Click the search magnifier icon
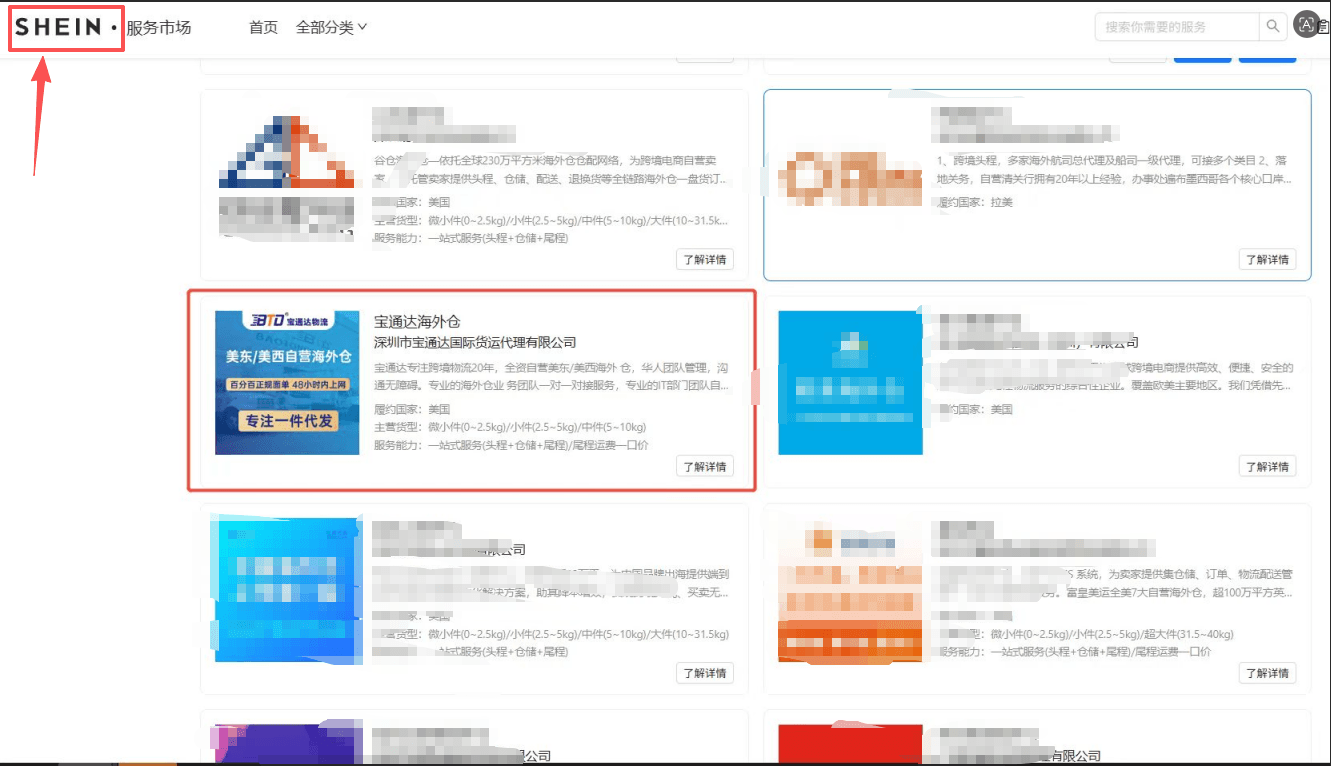 click(x=1272, y=27)
